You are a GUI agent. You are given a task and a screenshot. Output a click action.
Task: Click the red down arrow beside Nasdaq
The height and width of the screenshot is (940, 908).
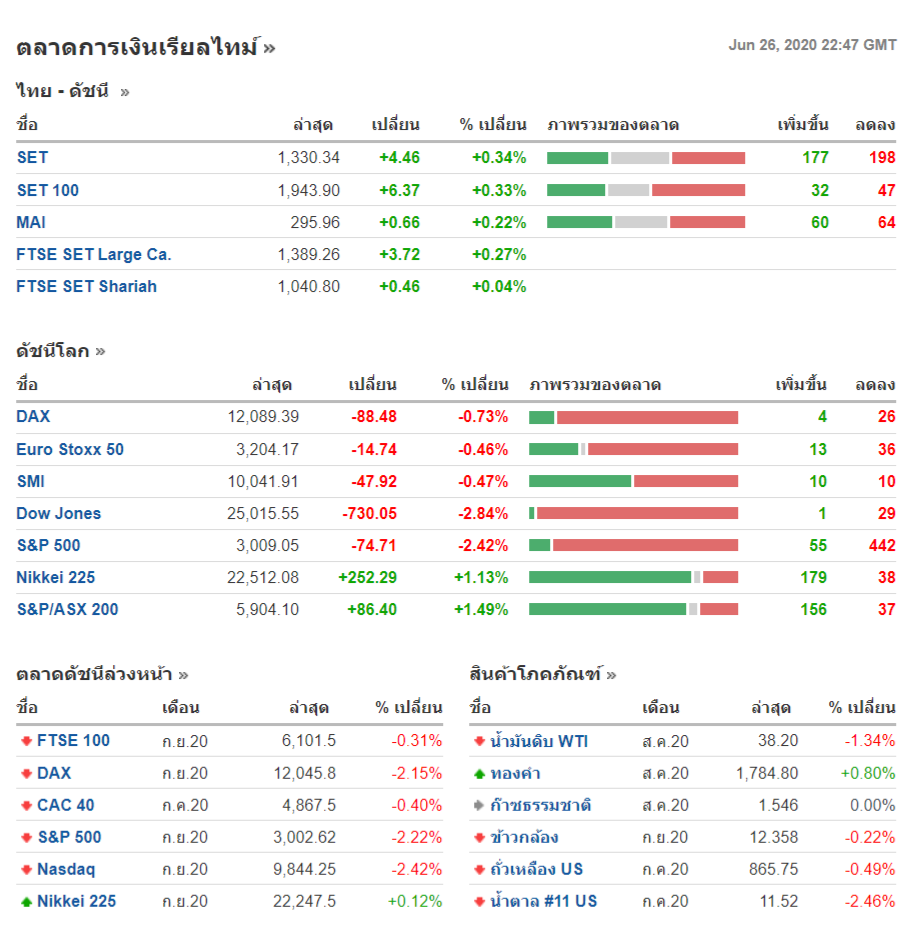click(x=26, y=870)
